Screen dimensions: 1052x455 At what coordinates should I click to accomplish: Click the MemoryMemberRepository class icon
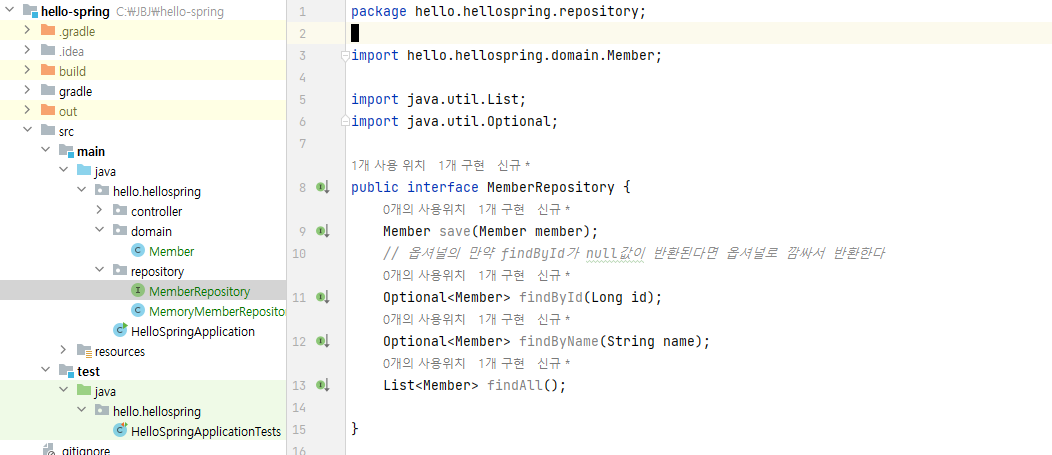click(138, 311)
